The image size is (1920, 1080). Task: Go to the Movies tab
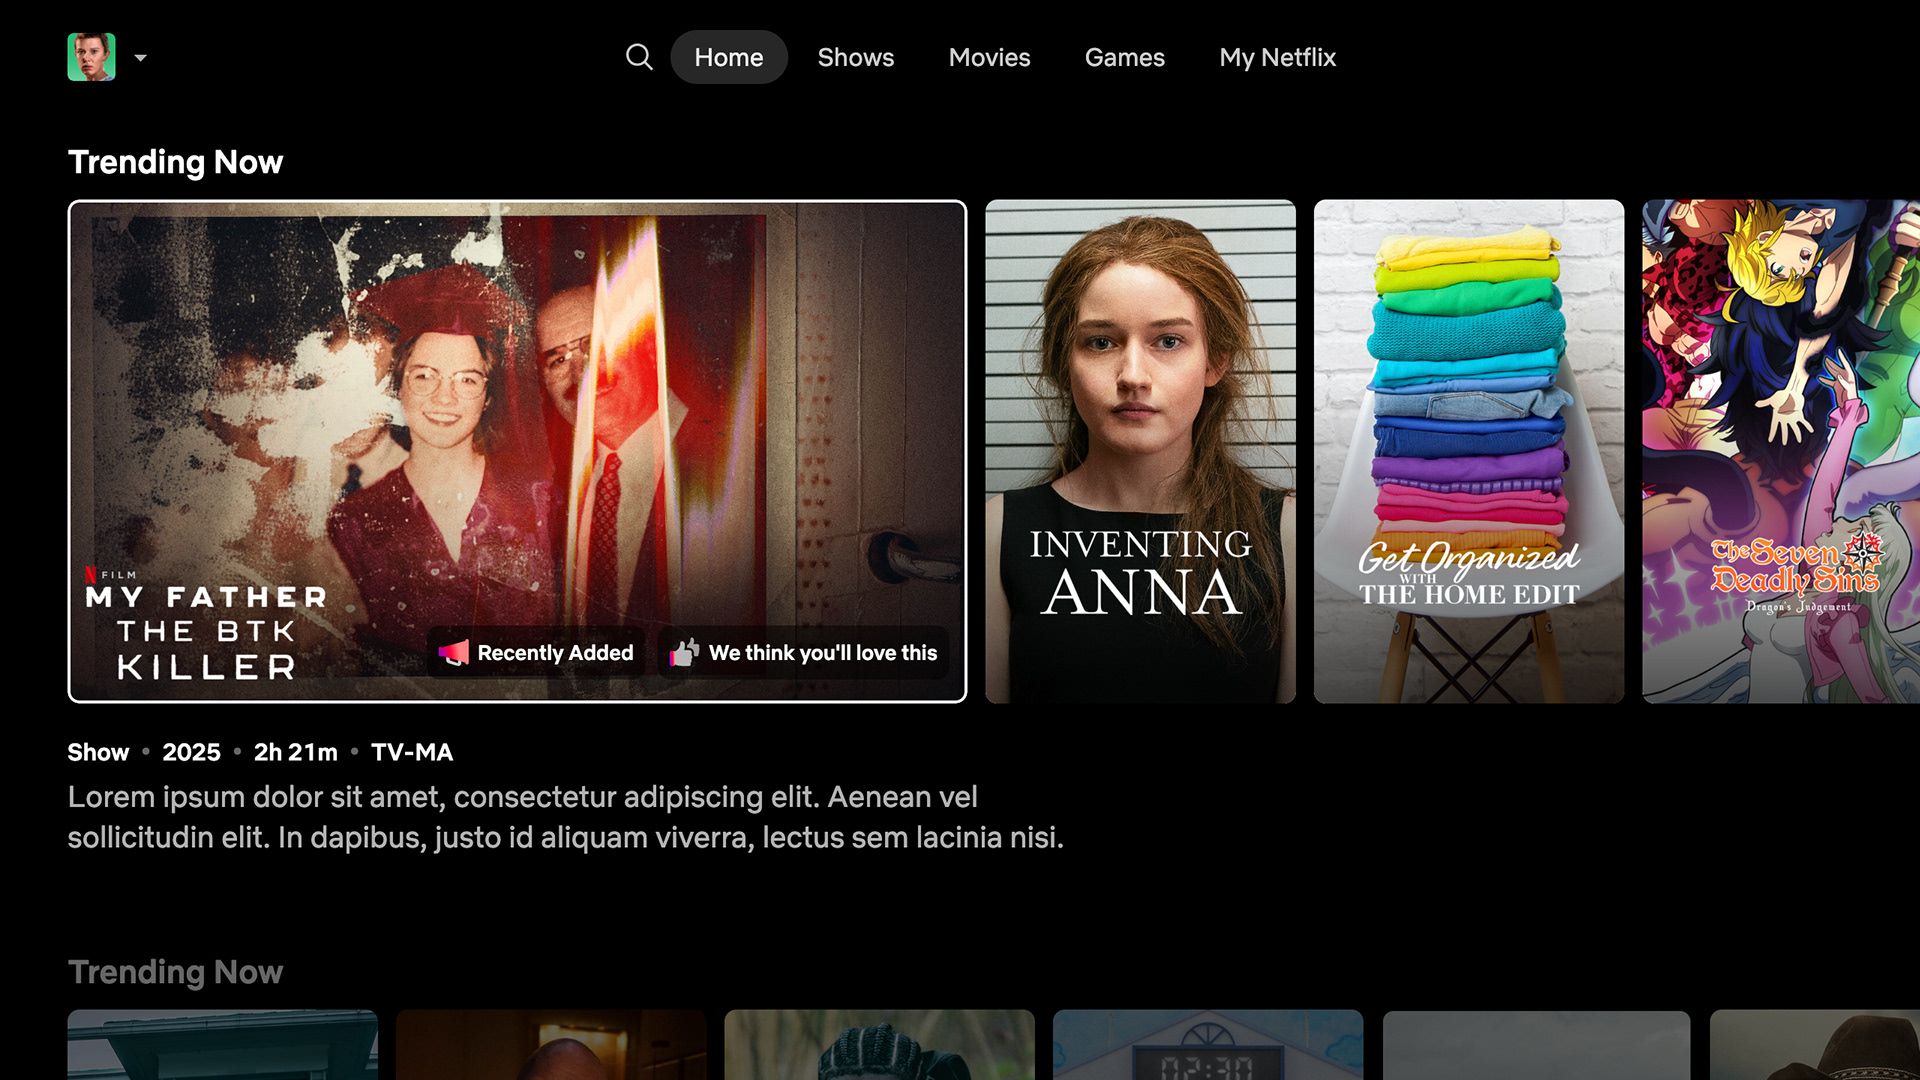[989, 57]
